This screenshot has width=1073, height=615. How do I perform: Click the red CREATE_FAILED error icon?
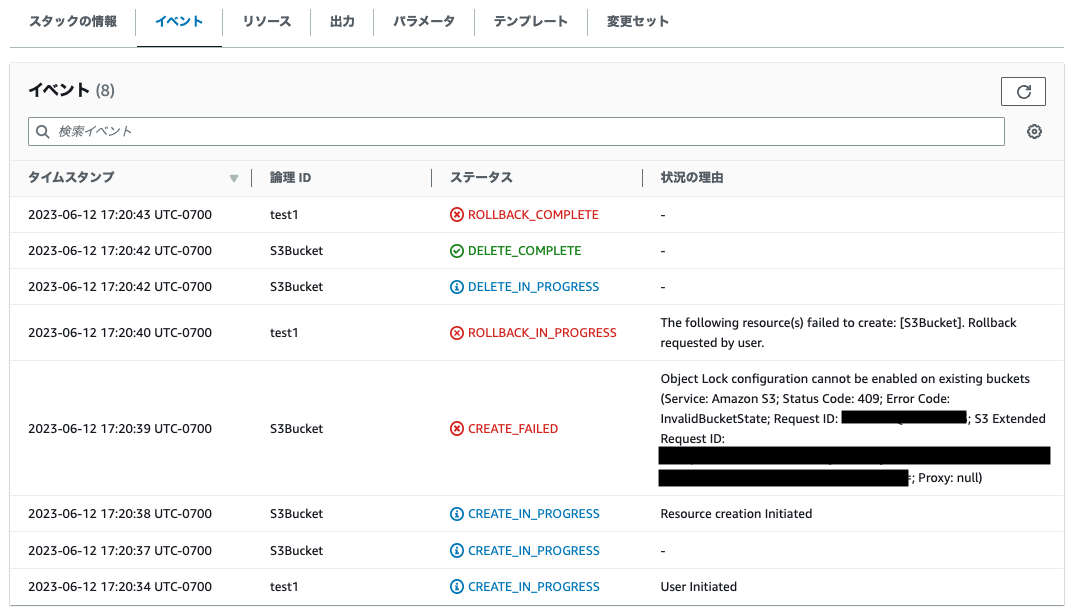point(456,428)
